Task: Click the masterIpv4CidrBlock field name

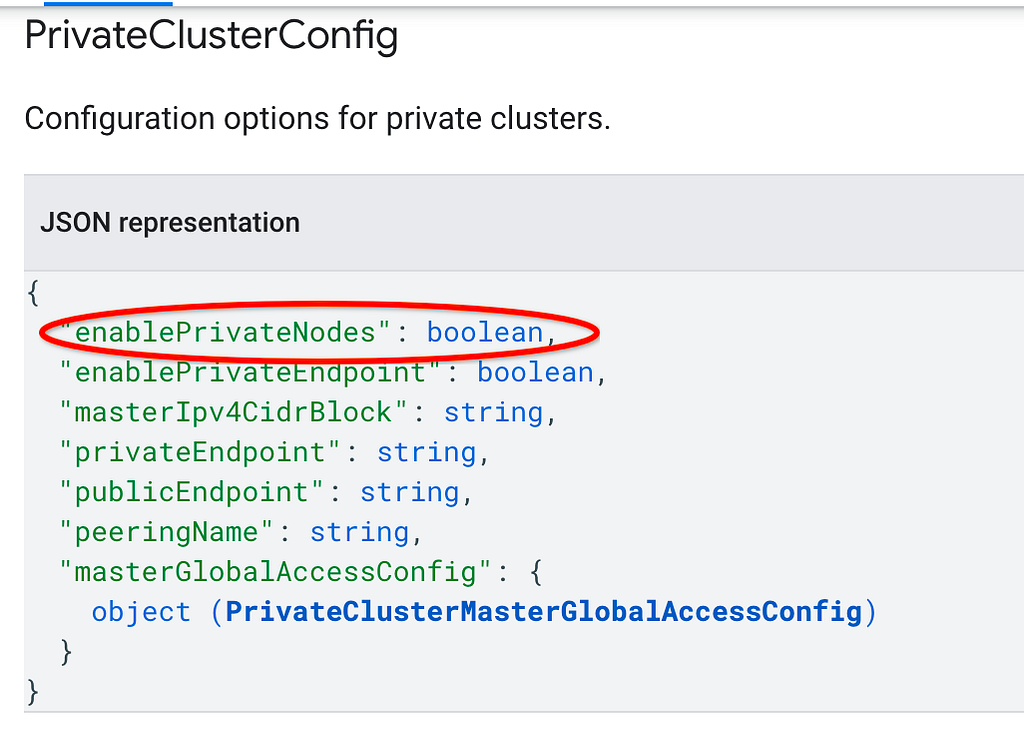Action: coord(233,413)
